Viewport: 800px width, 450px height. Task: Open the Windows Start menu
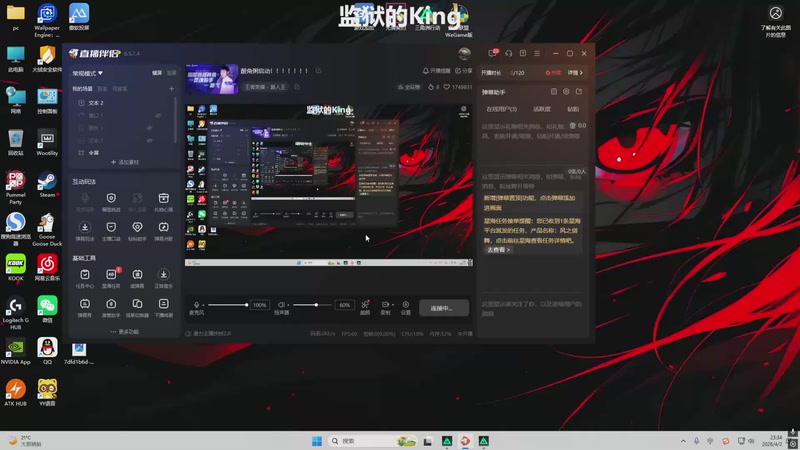pos(317,441)
